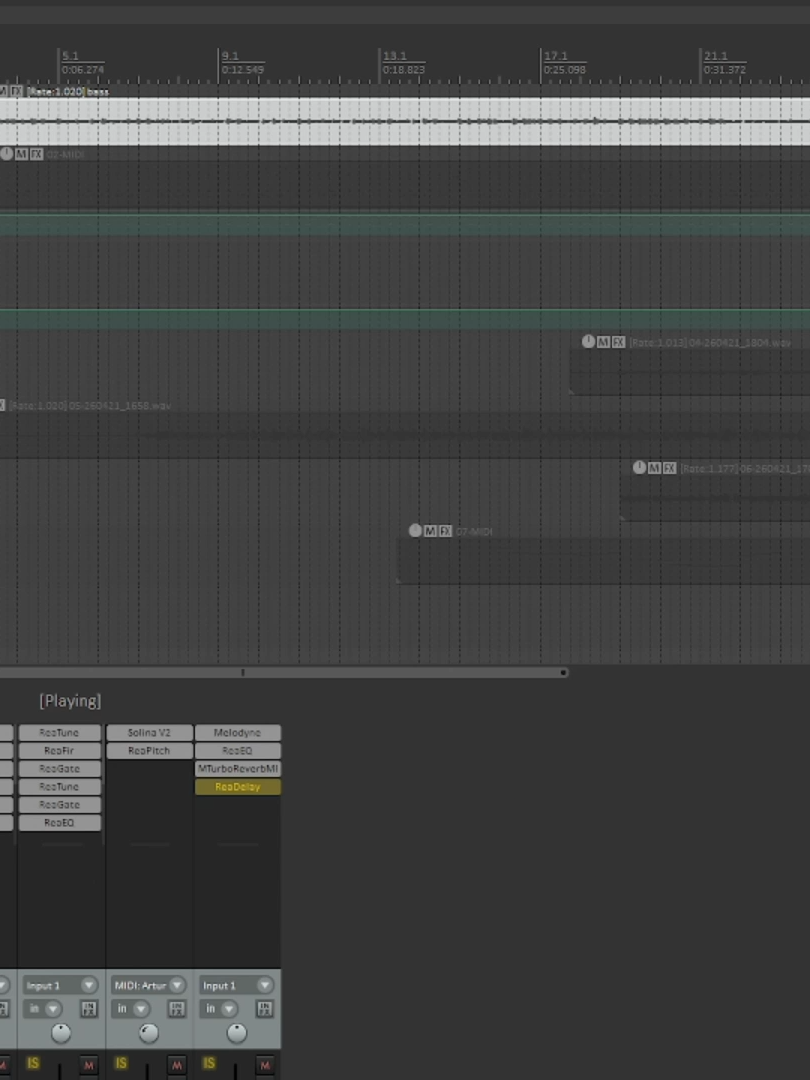Mute item 04-260421_1804.wav via its M icon

[x=603, y=342]
